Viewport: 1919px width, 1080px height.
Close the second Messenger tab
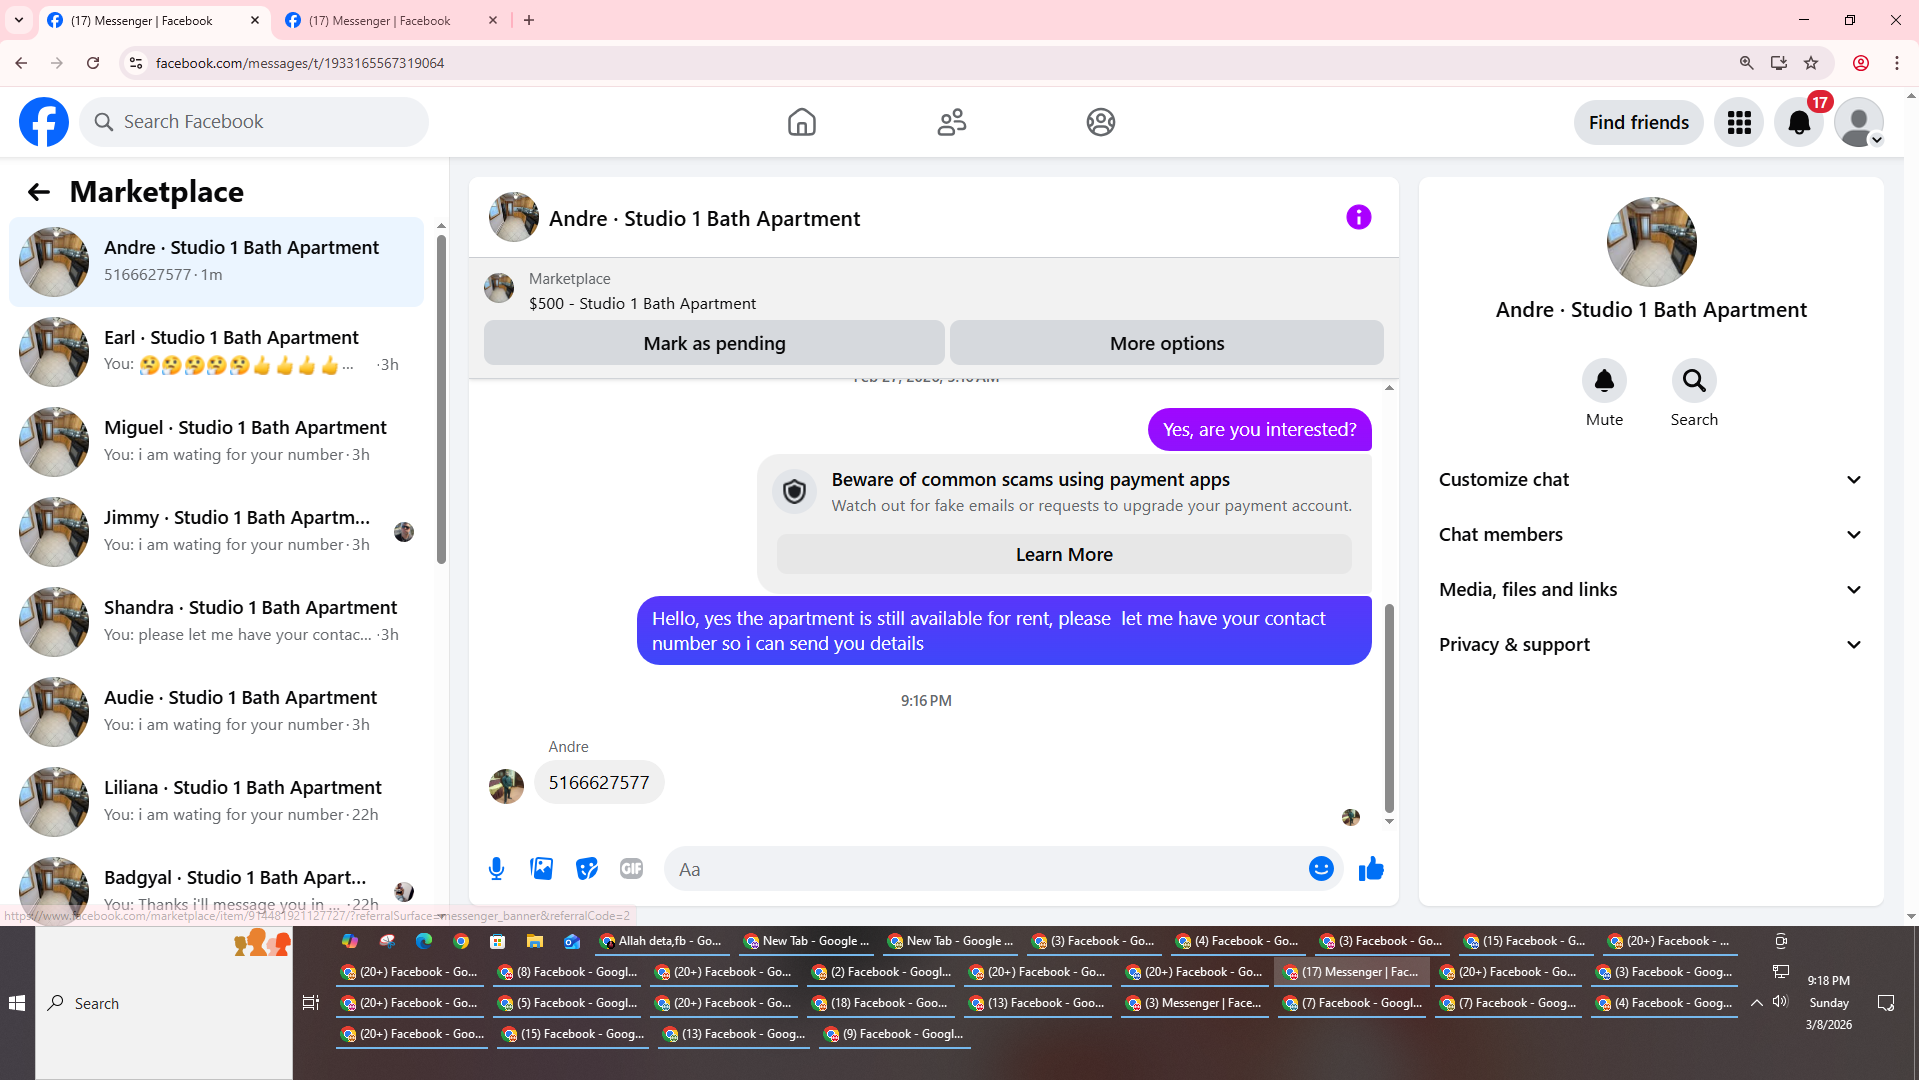pyautogui.click(x=493, y=20)
